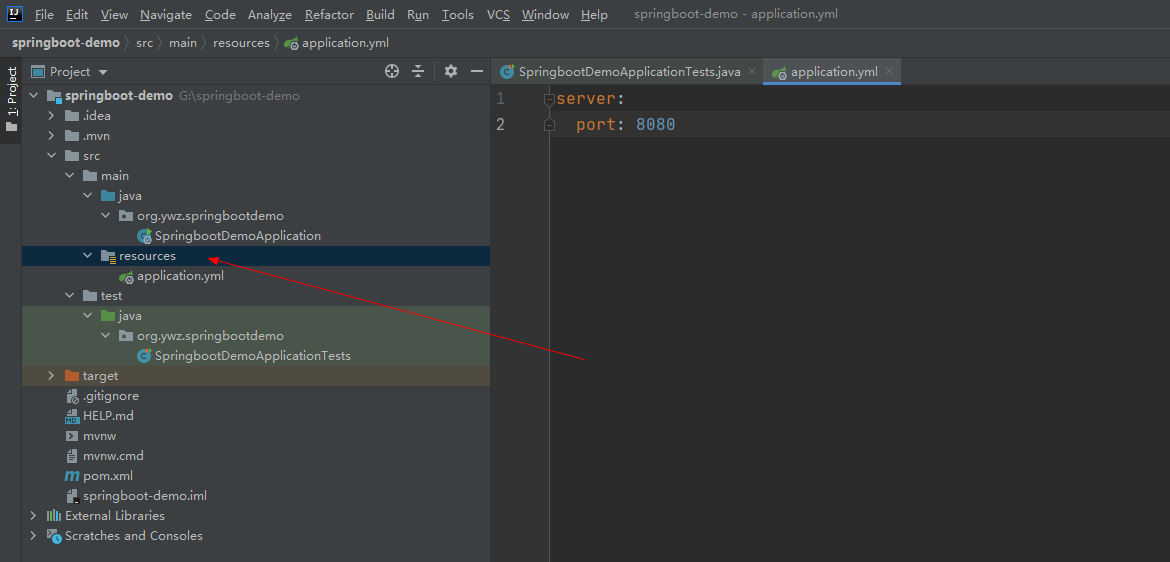Click the .gitignore file icon
The height and width of the screenshot is (562, 1170).
pyautogui.click(x=72, y=396)
